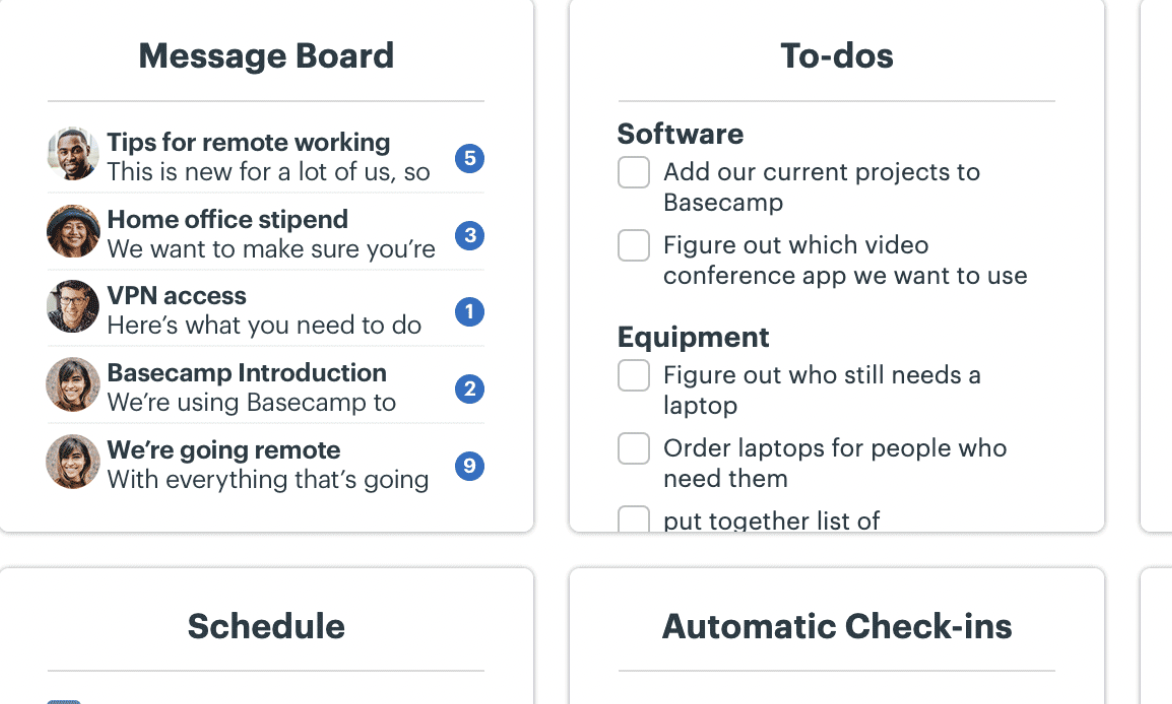Click the 9 comments badge on remote post
This screenshot has width=1172, height=704.
pos(469,466)
